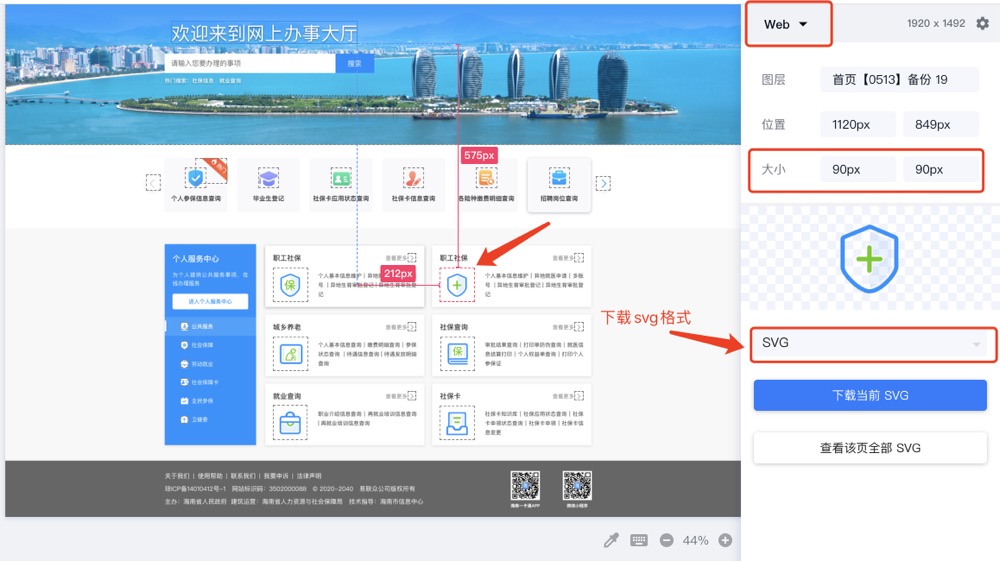Select the eyedropper color picker tool
The height and width of the screenshot is (561, 1000).
(611, 541)
